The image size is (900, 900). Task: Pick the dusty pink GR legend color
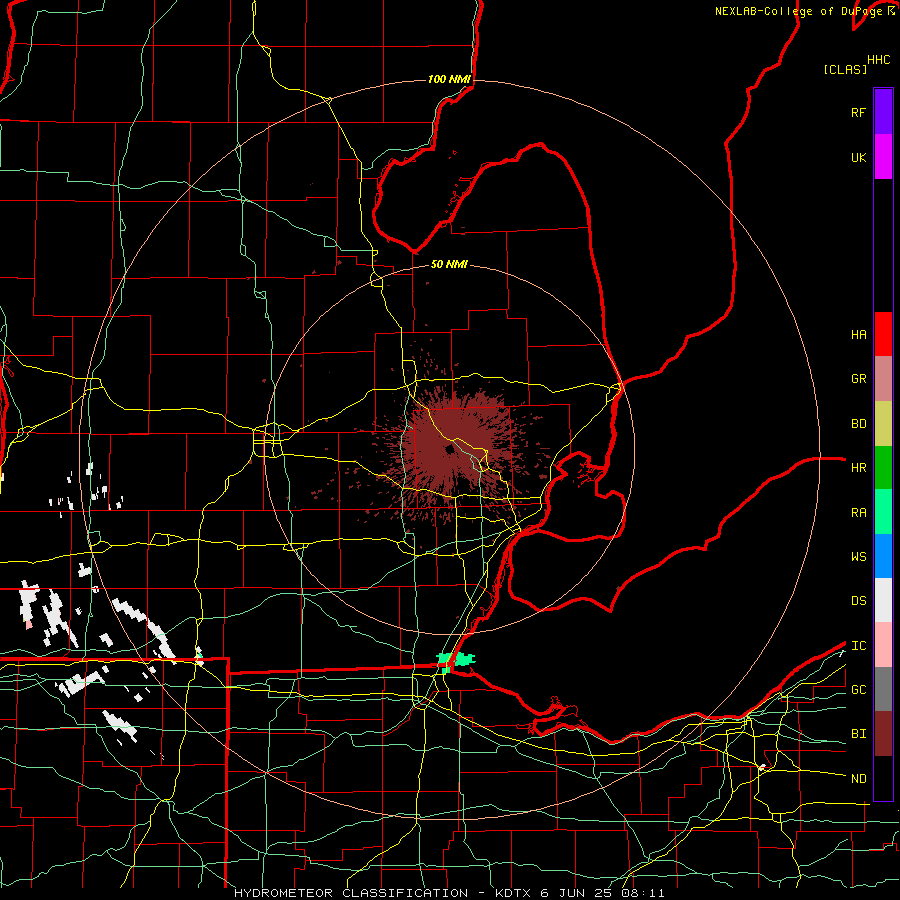[x=883, y=379]
